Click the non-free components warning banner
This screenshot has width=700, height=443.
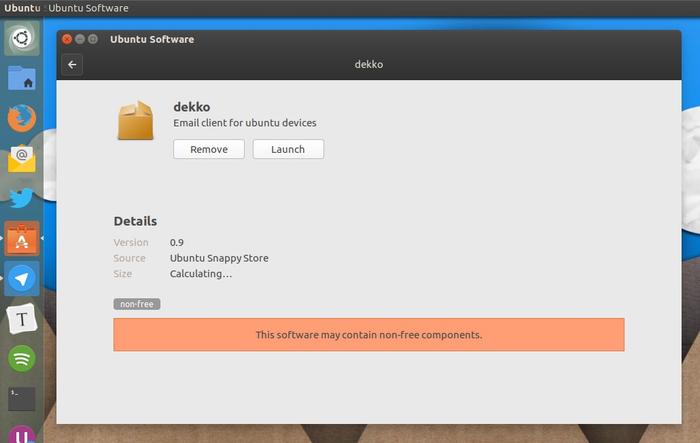369,334
